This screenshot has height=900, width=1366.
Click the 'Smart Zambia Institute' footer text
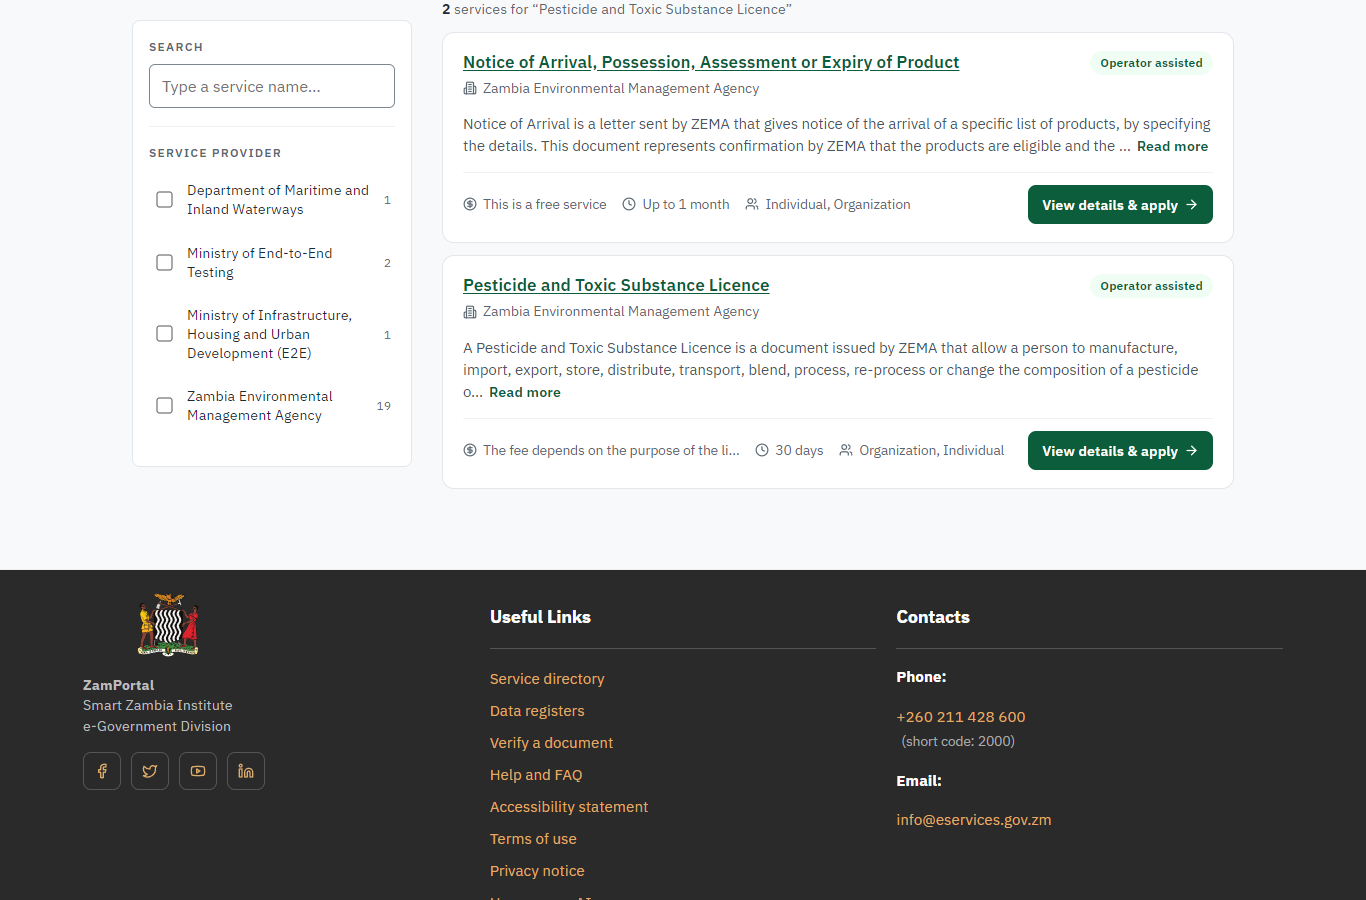coord(158,706)
